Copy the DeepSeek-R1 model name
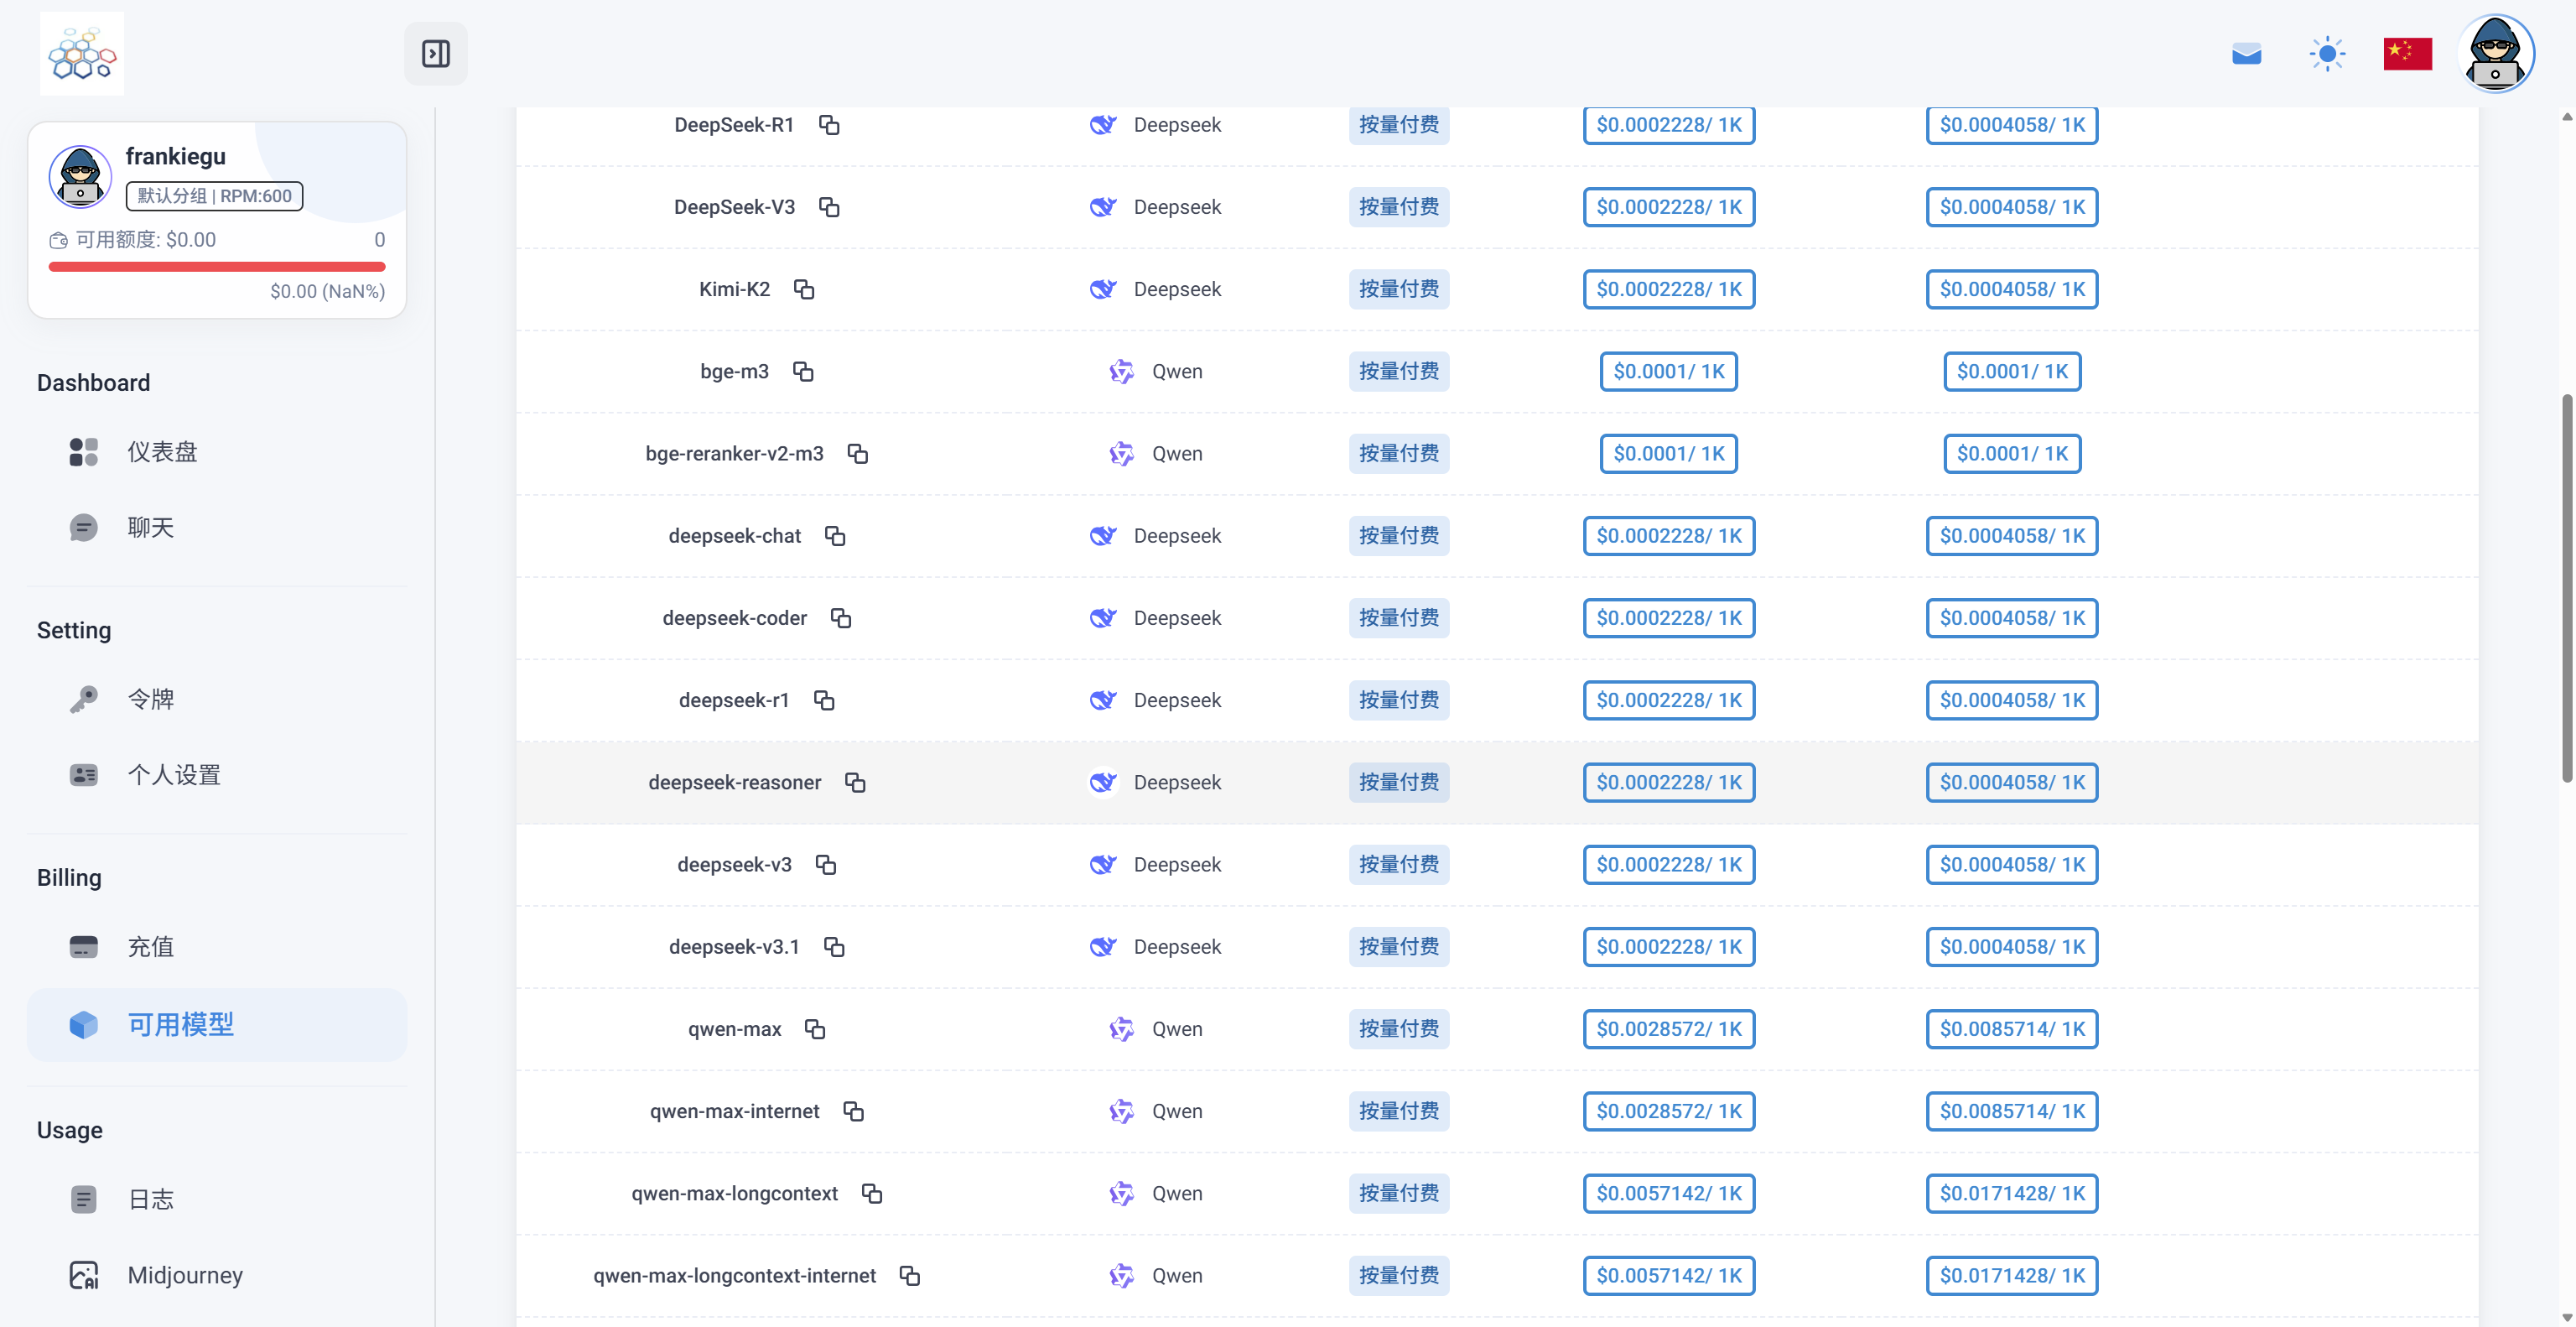Image resolution: width=2576 pixels, height=1327 pixels. 829,125
